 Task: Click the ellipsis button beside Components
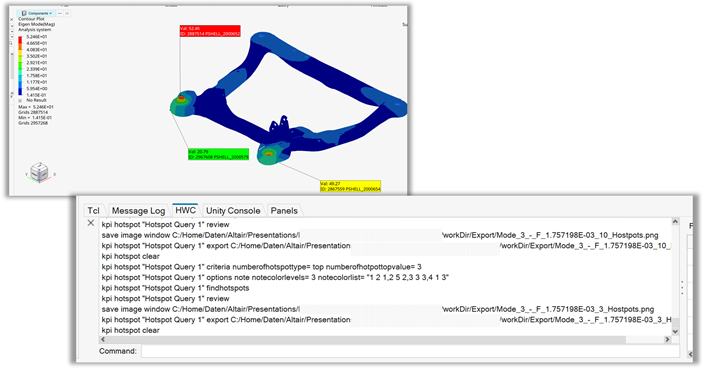pos(60,13)
